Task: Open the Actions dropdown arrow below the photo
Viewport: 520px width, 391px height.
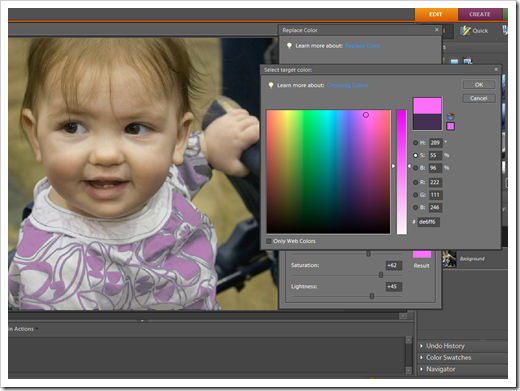Action: click(x=37, y=329)
